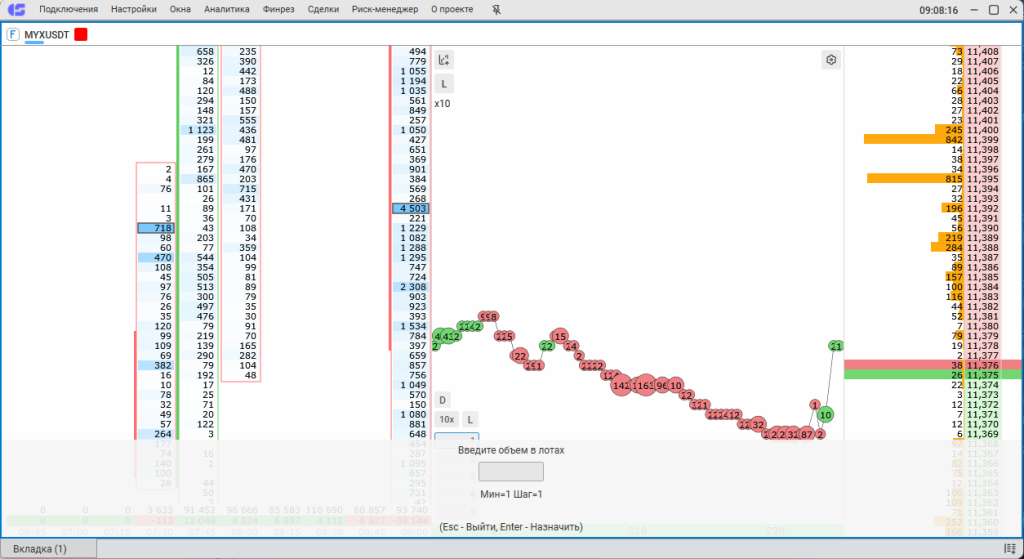The height and width of the screenshot is (559, 1024).
Task: Click the Мин=1 Шаг=1 hint text
Action: (x=511, y=494)
